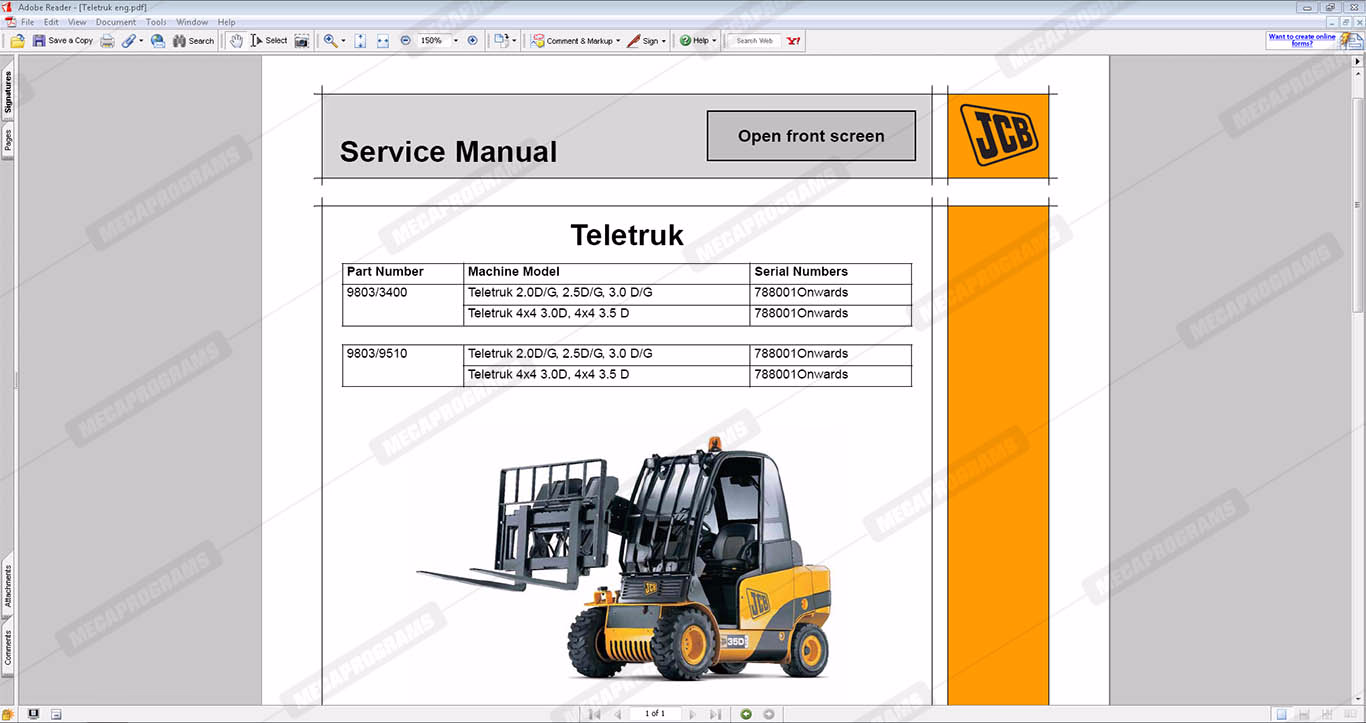Switch to Continuous page layout icon
Screen dimensions: 1366x723
[x=1303, y=714]
